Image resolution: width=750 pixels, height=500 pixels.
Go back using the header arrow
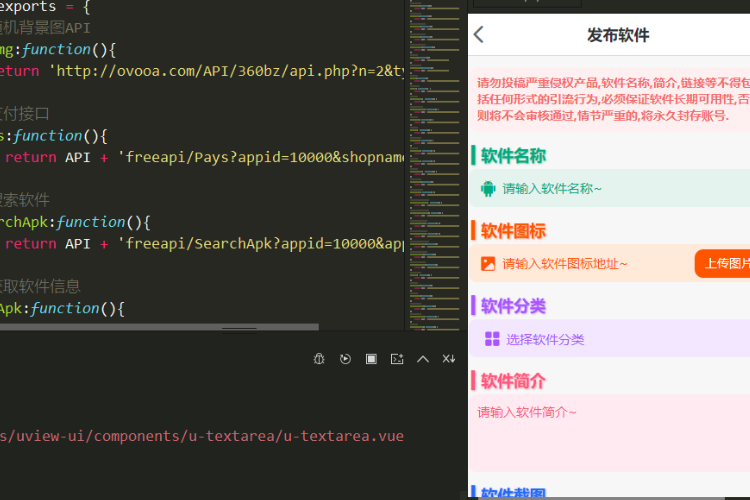(479, 35)
